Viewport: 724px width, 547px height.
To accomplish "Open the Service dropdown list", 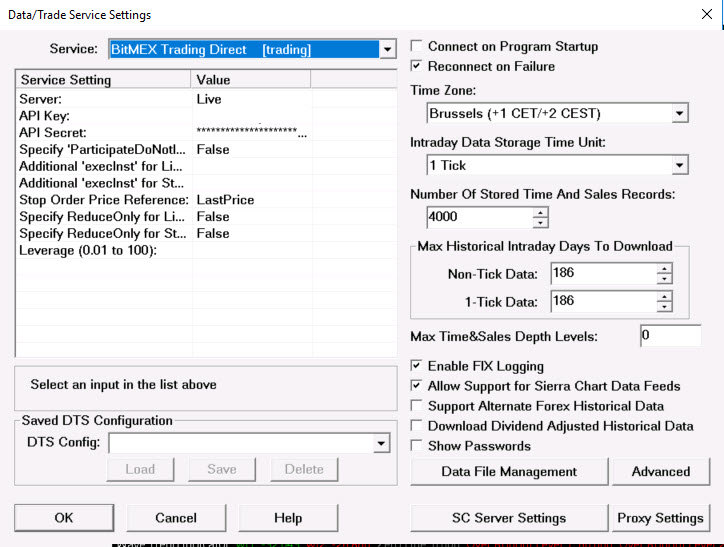I will [x=387, y=49].
